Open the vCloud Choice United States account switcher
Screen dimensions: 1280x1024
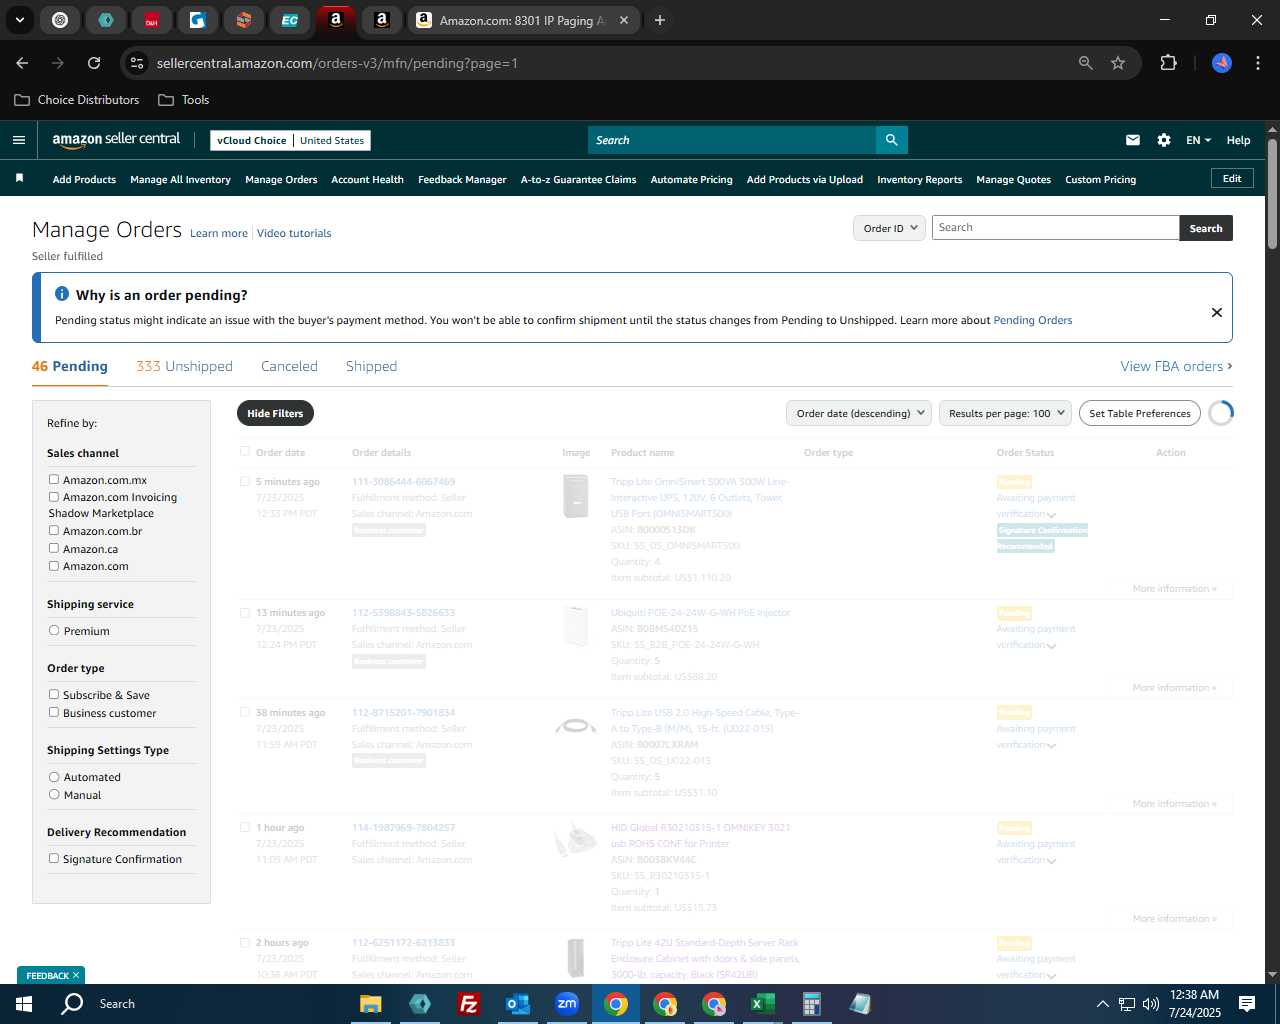(291, 140)
